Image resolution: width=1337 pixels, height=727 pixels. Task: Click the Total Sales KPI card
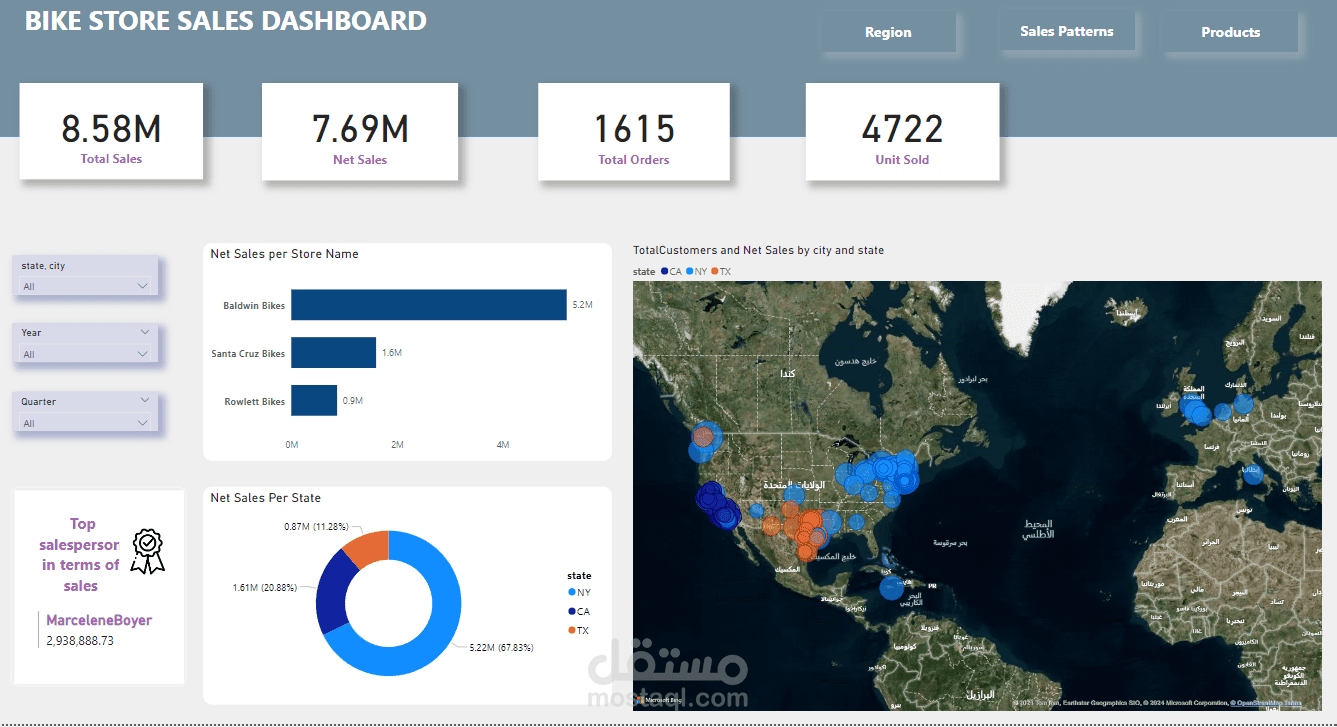point(110,130)
